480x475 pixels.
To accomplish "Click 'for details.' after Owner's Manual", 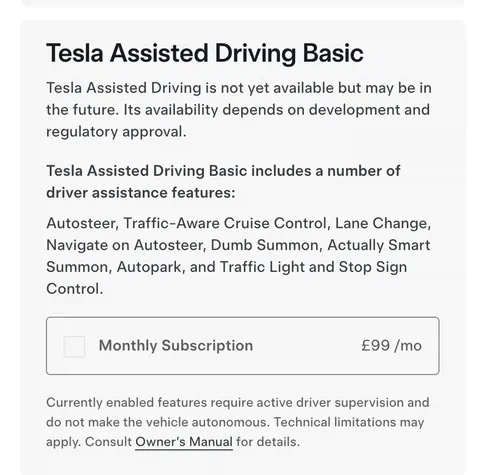I will click(268, 442).
